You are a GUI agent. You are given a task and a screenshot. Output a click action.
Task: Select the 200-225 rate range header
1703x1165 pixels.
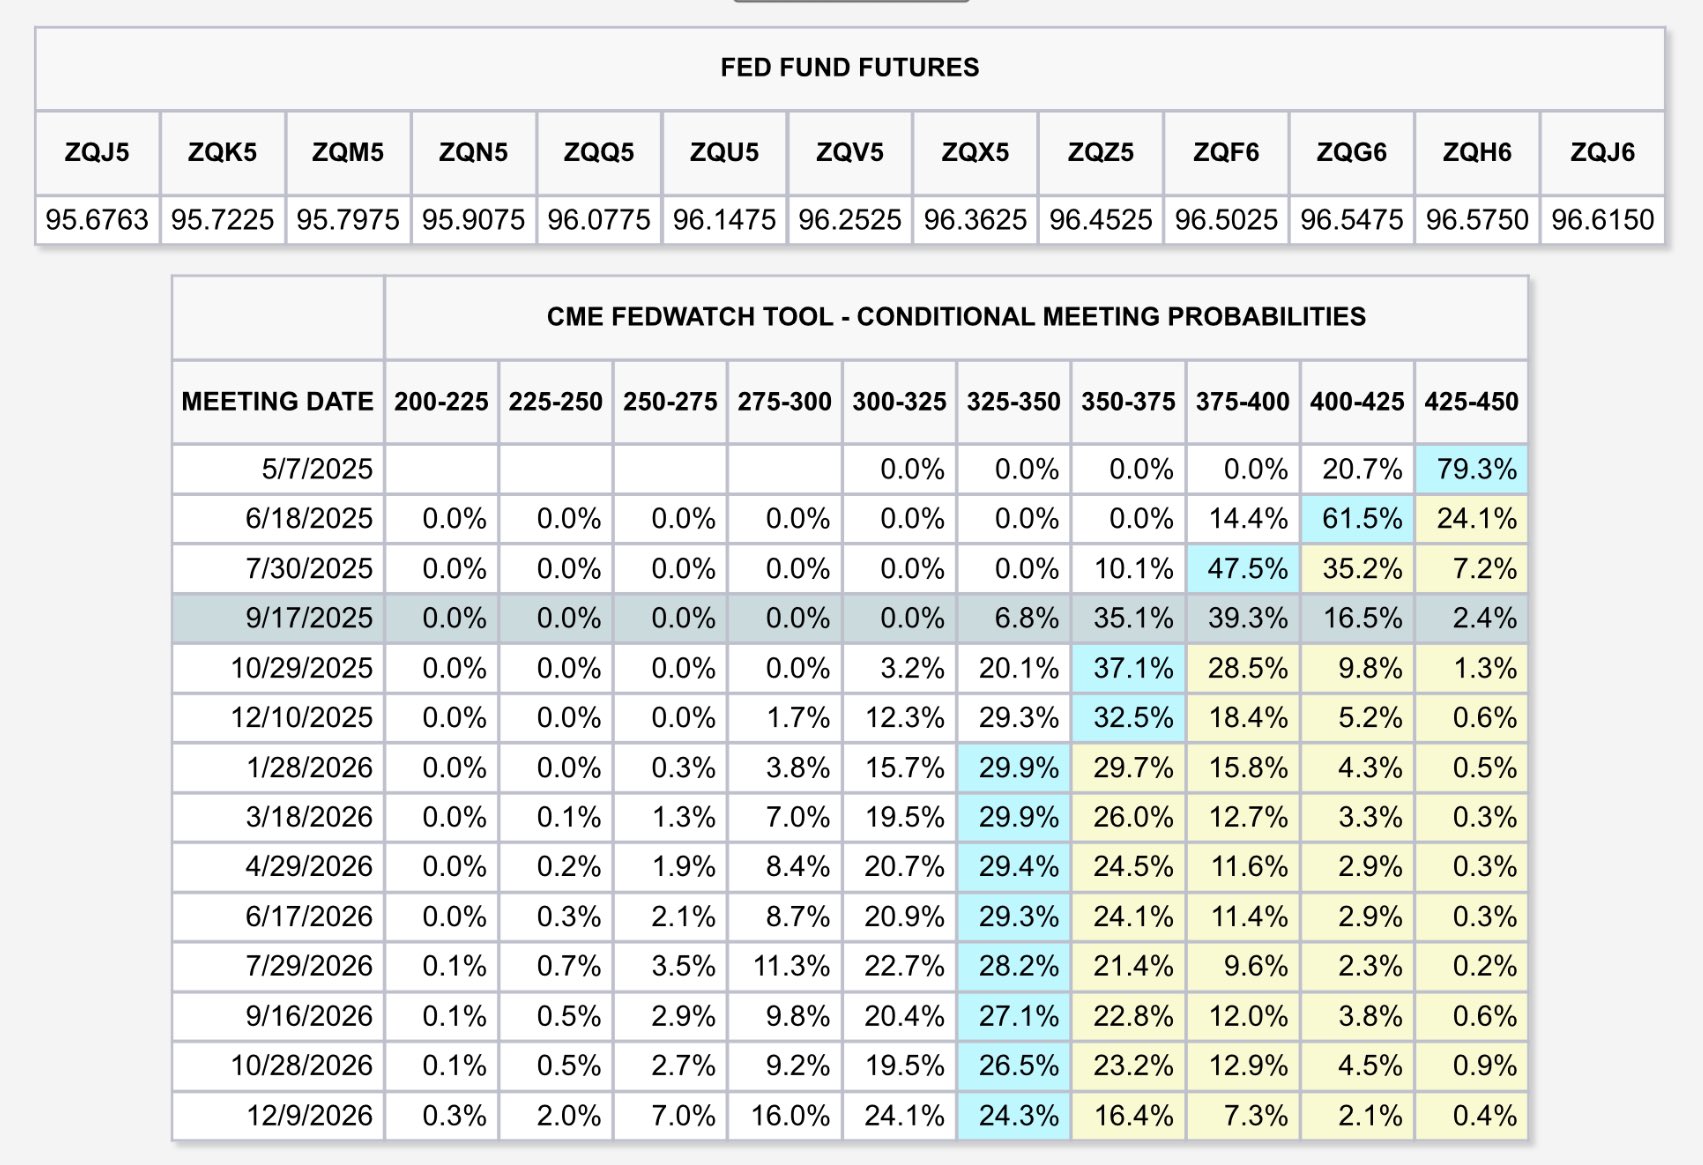tap(441, 401)
